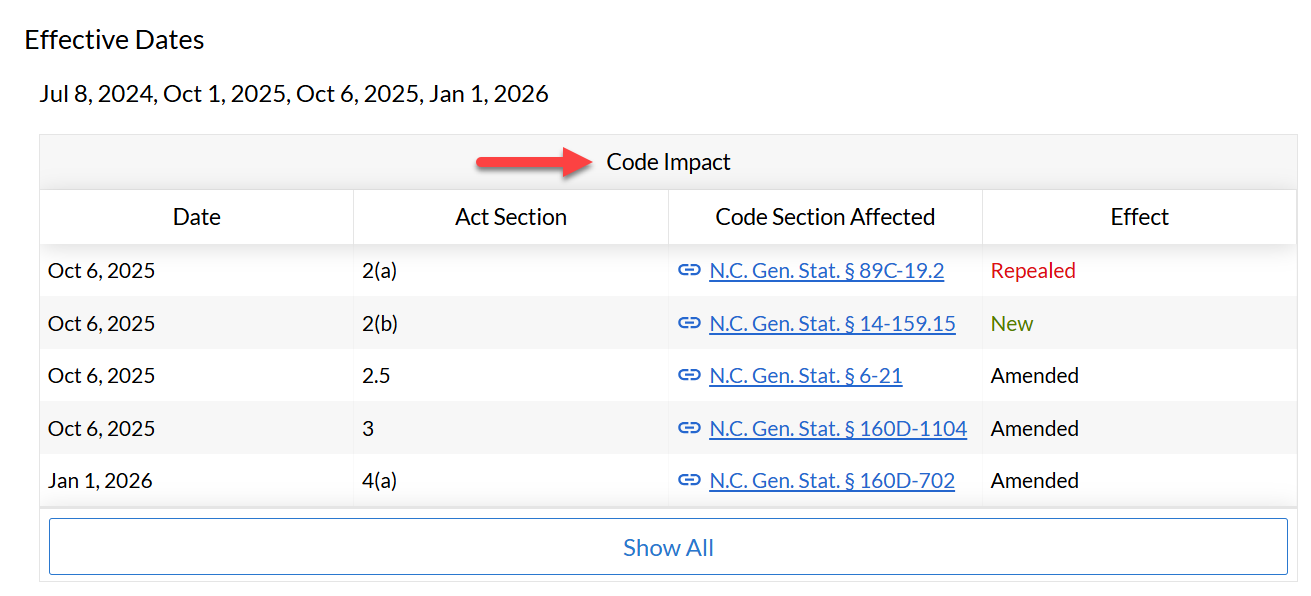Click link icon beside § 89C-19.2
This screenshot has height=596, width=1311.
(x=689, y=271)
